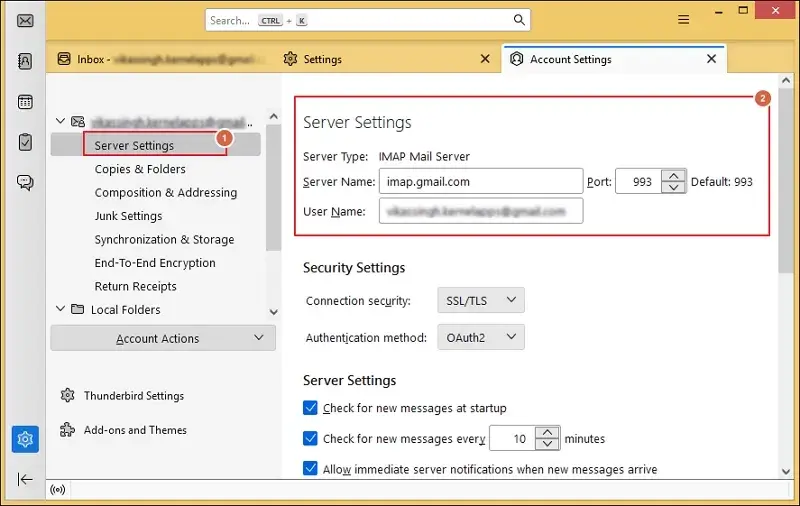Switch to the Settings tab
This screenshot has height=506, width=800.
tap(388, 59)
